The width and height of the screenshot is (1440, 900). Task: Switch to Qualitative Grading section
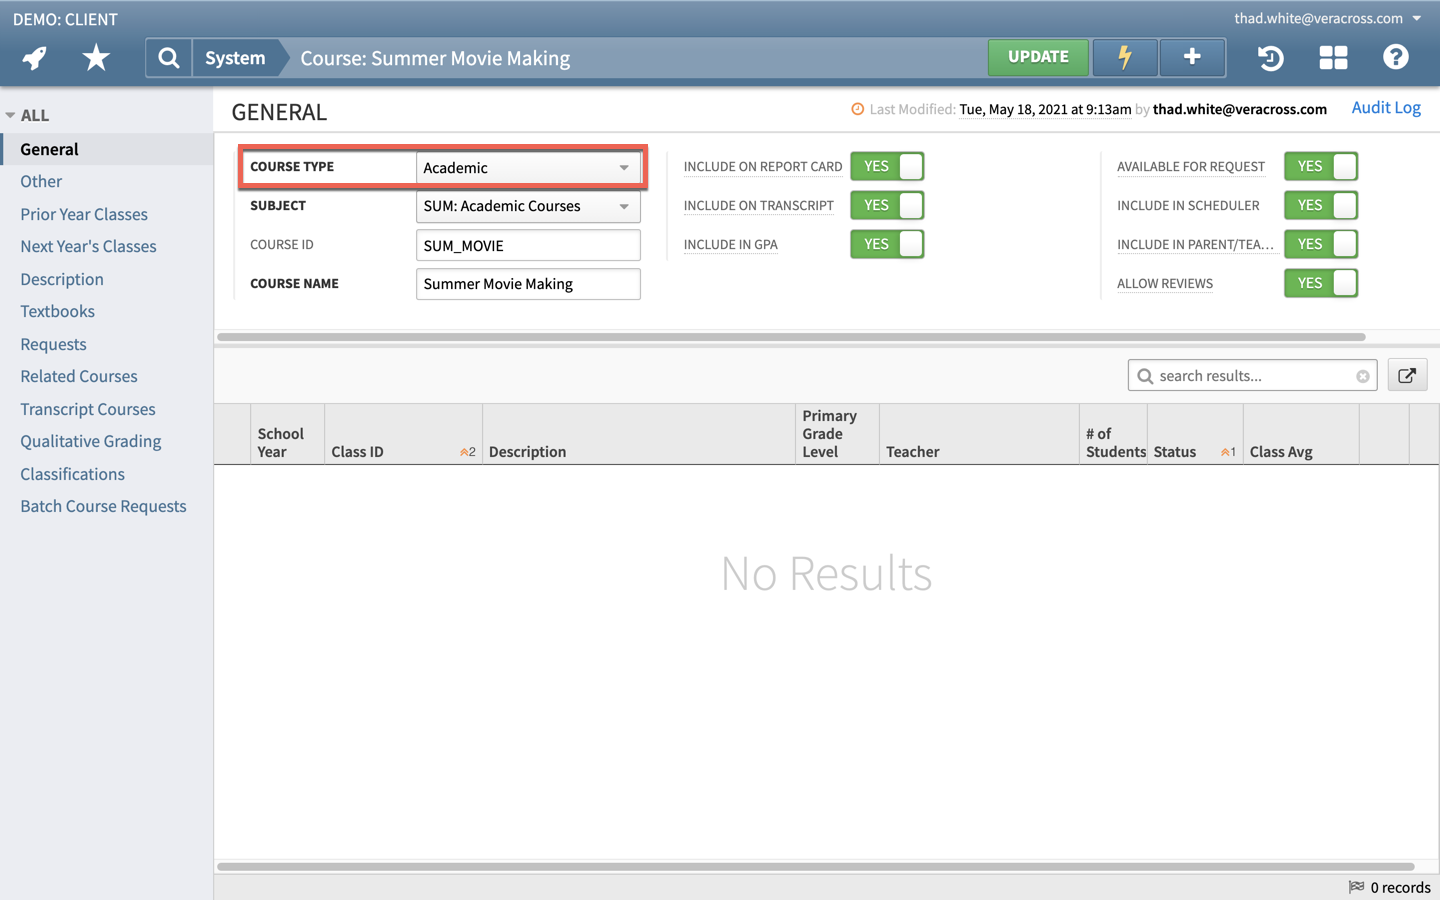(91, 441)
